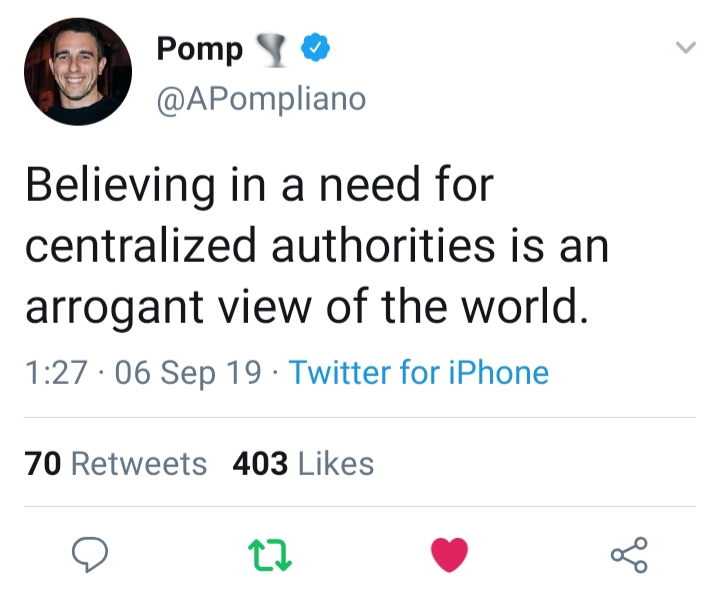
Task: Click the 06 Sep 19 date
Action: tap(189, 373)
